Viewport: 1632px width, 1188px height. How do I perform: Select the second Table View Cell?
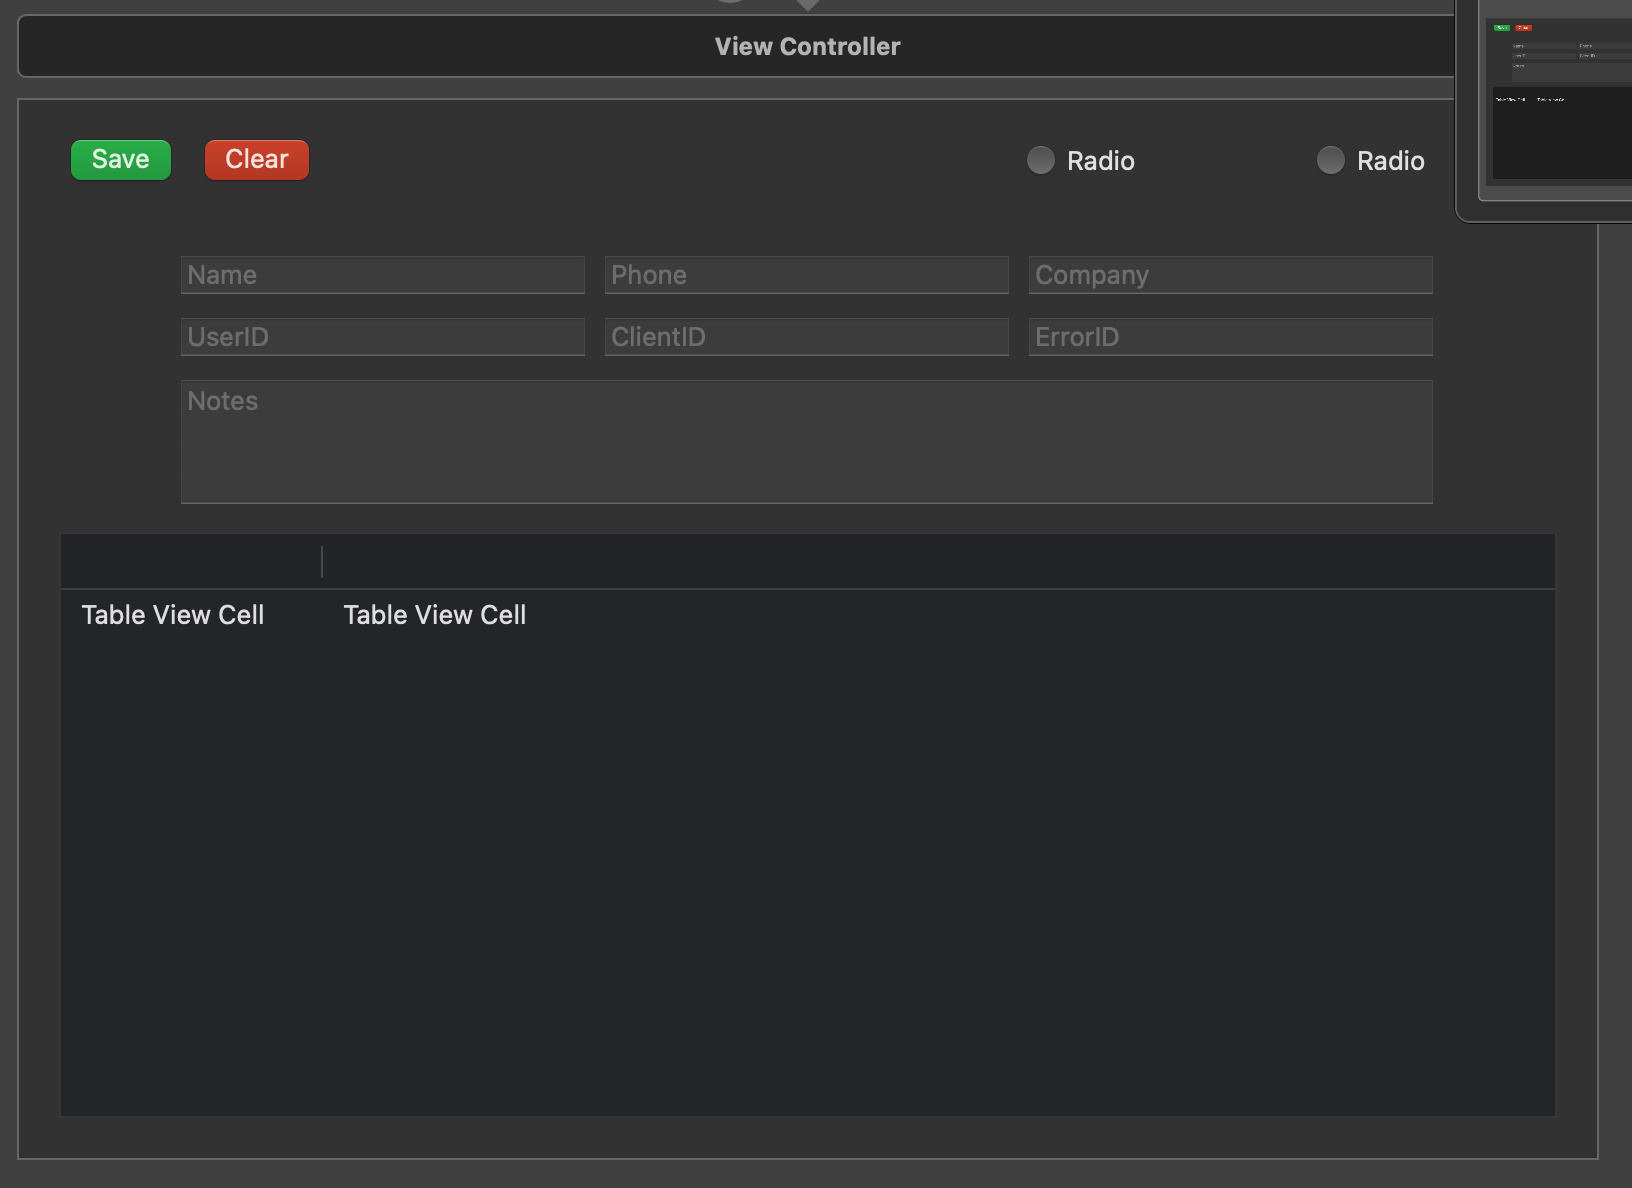click(x=435, y=615)
